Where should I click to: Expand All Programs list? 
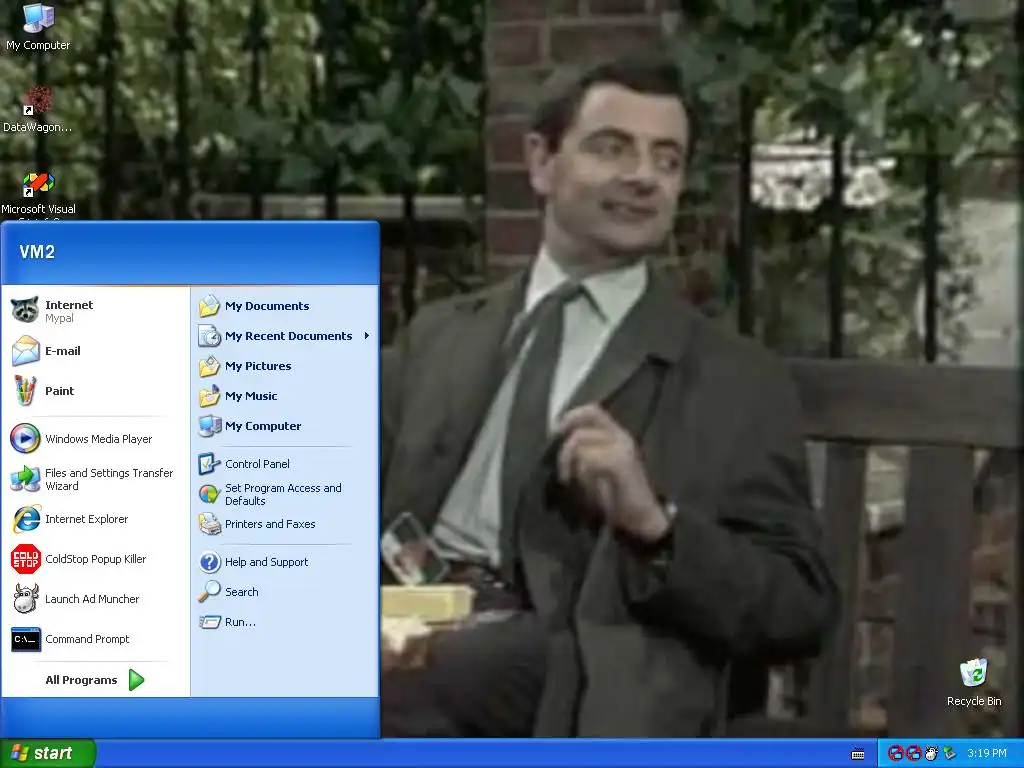click(x=95, y=680)
